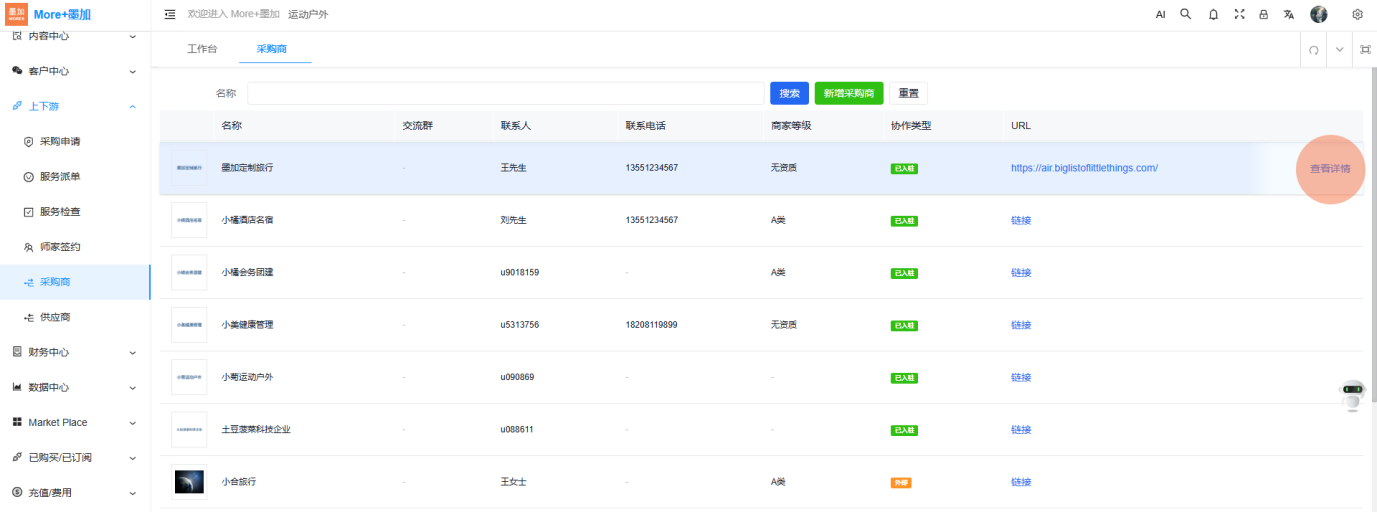The width and height of the screenshot is (1377, 512).
Task: Click the 名称 search input field
Action: (505, 93)
